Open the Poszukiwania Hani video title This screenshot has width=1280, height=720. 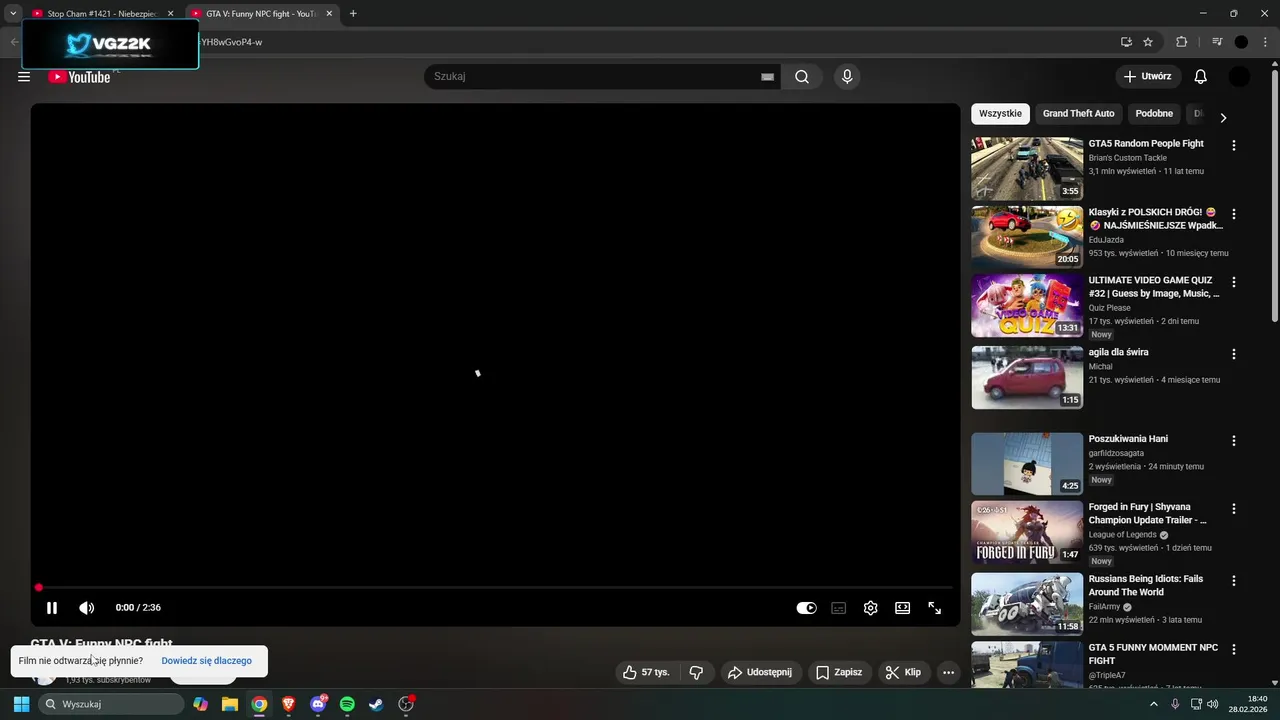tap(1128, 439)
